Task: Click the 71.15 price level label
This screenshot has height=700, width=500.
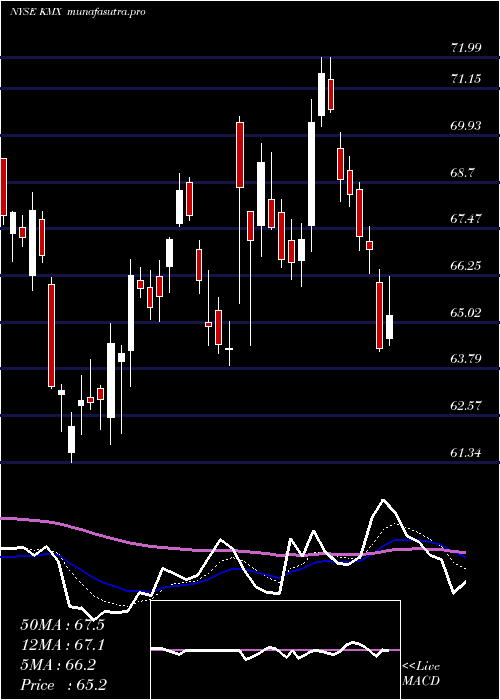Action: 466,79
